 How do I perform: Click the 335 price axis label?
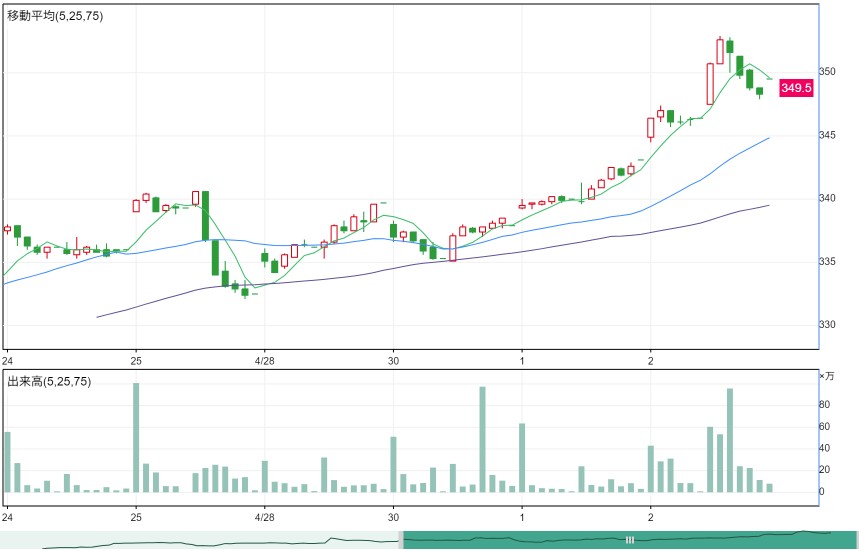827,261
